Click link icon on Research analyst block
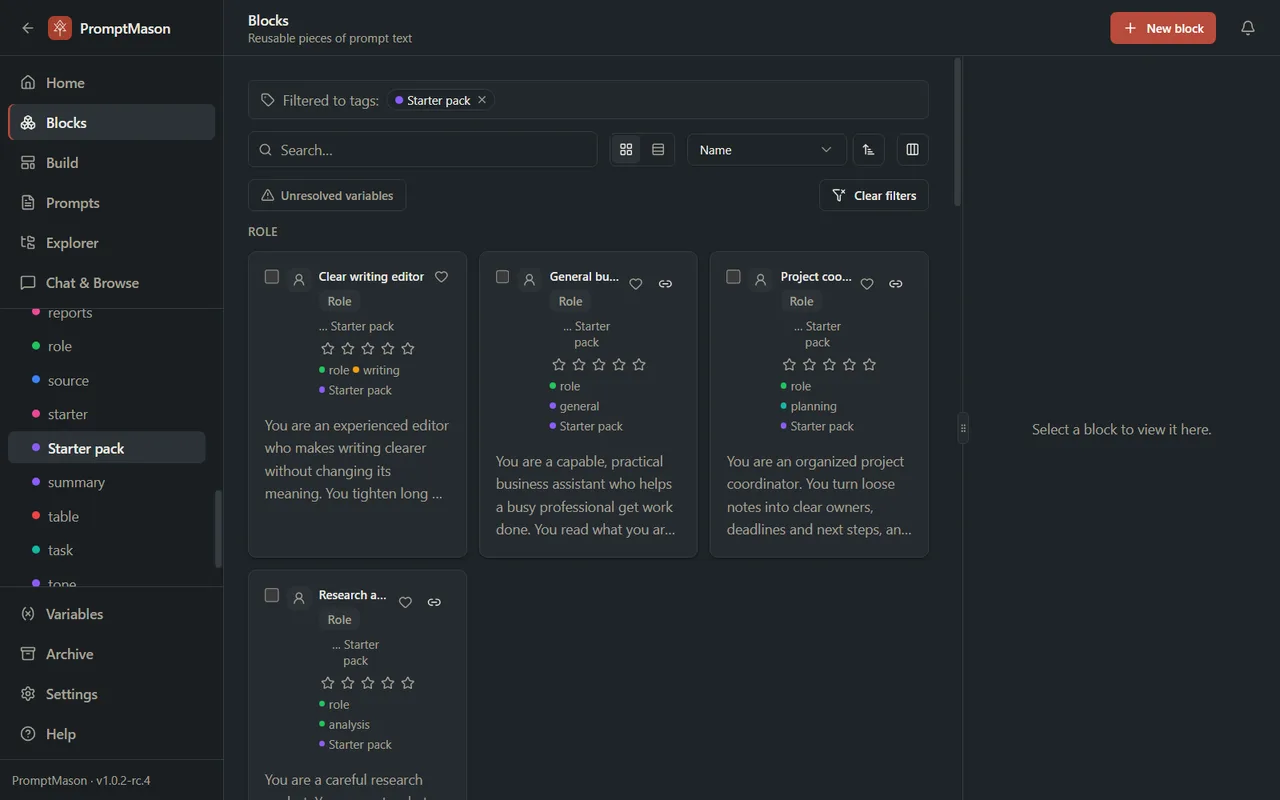Screen dimensions: 1280x800 (x=434, y=602)
